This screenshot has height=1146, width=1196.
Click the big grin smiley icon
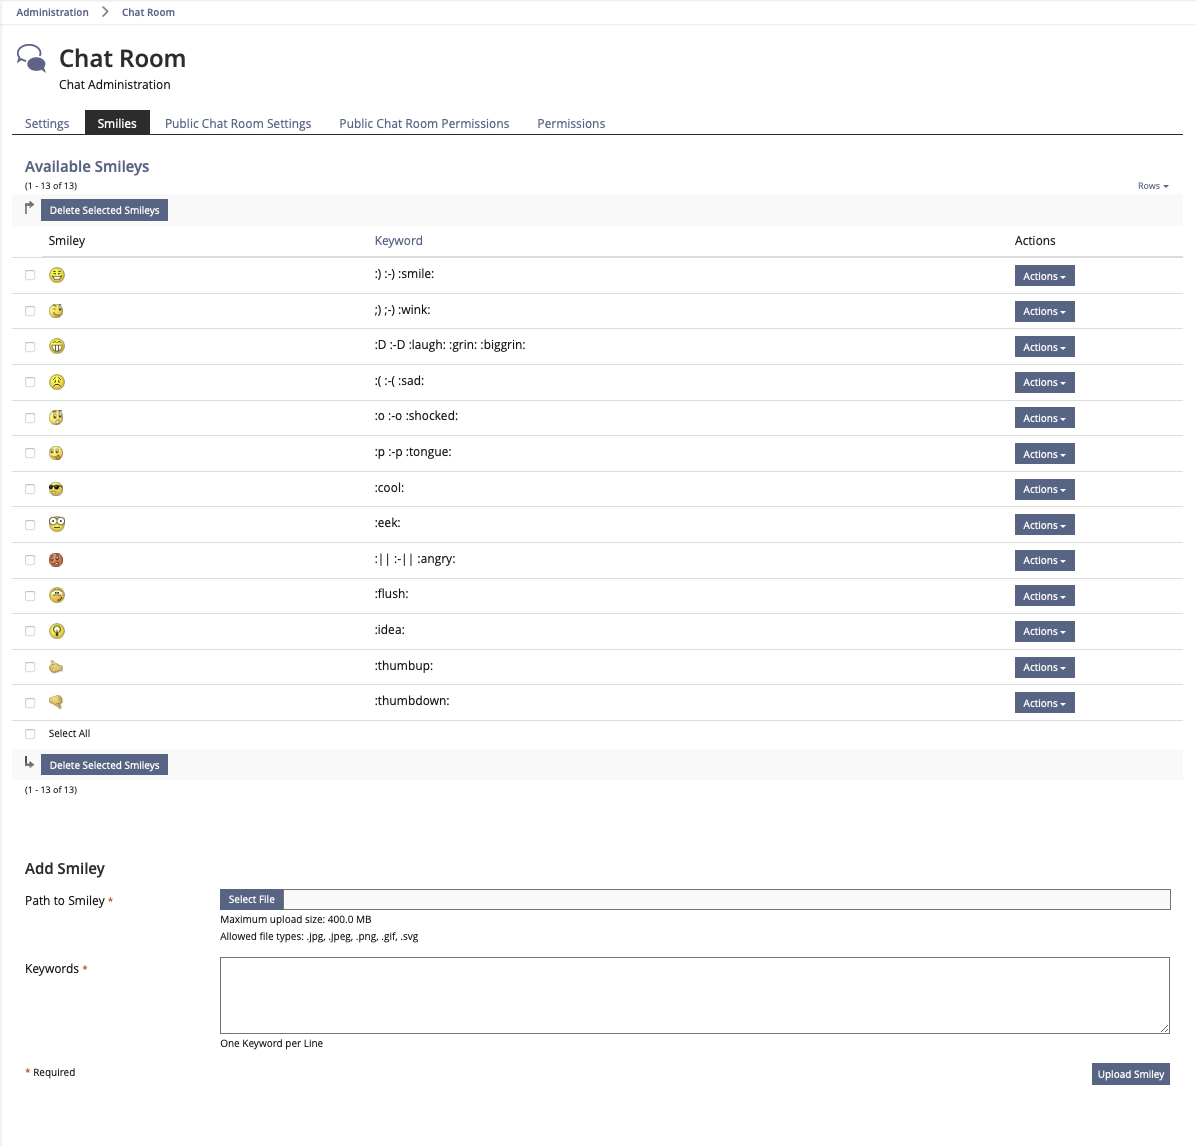[57, 346]
